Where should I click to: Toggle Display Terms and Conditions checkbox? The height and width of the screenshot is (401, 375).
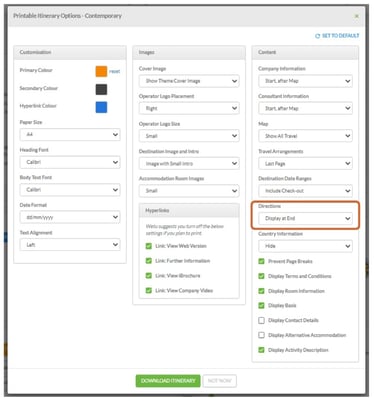(261, 276)
